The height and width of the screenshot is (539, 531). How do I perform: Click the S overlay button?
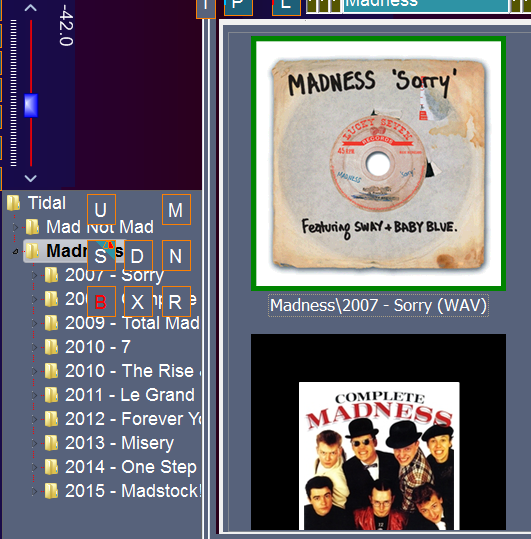pyautogui.click(x=101, y=255)
